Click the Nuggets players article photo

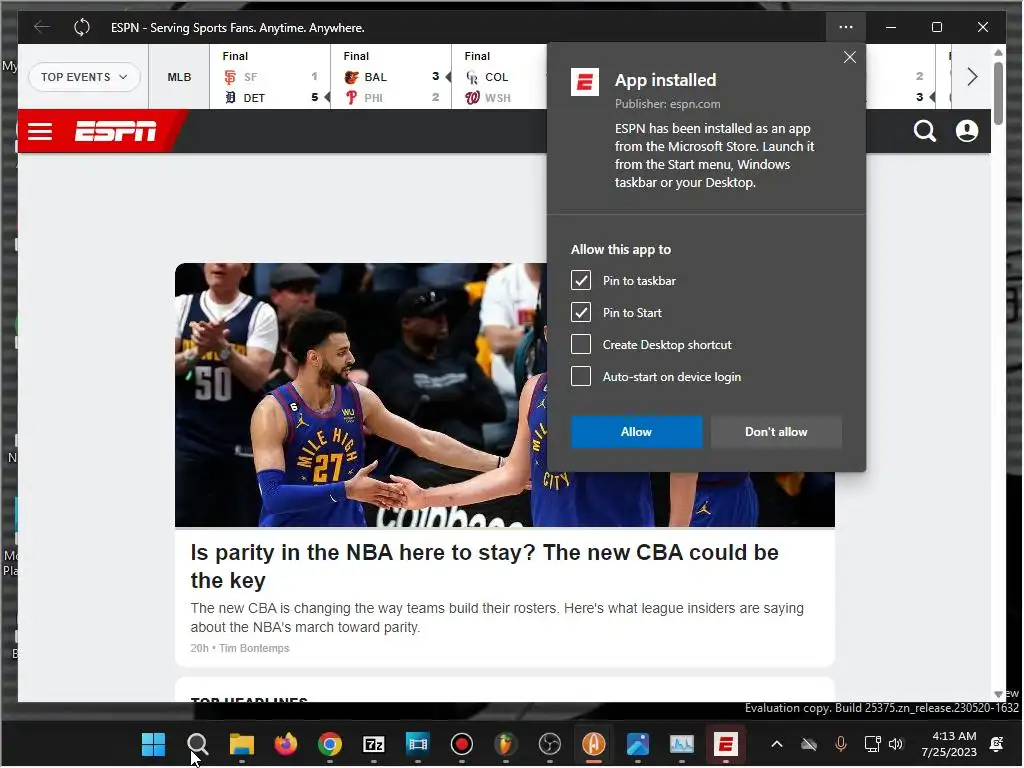tap(360, 395)
